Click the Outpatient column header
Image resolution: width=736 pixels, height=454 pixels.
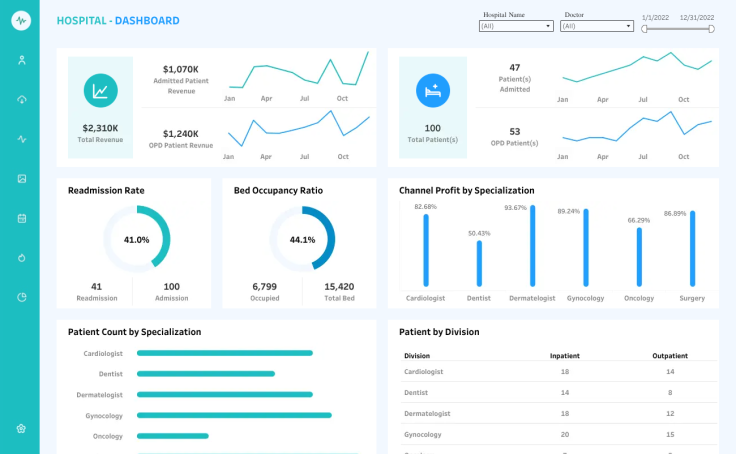point(670,355)
